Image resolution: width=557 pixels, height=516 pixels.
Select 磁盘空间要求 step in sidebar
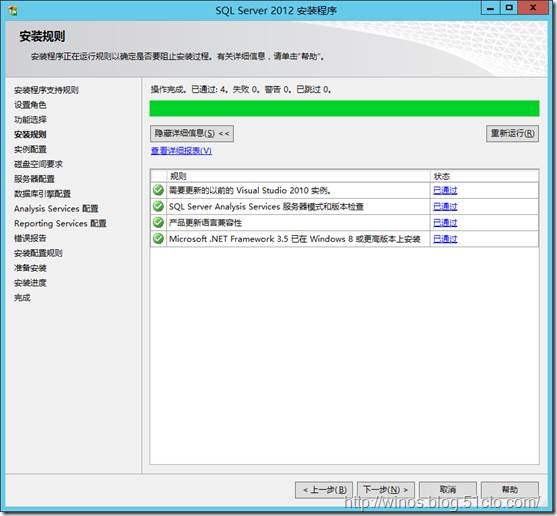(38, 164)
